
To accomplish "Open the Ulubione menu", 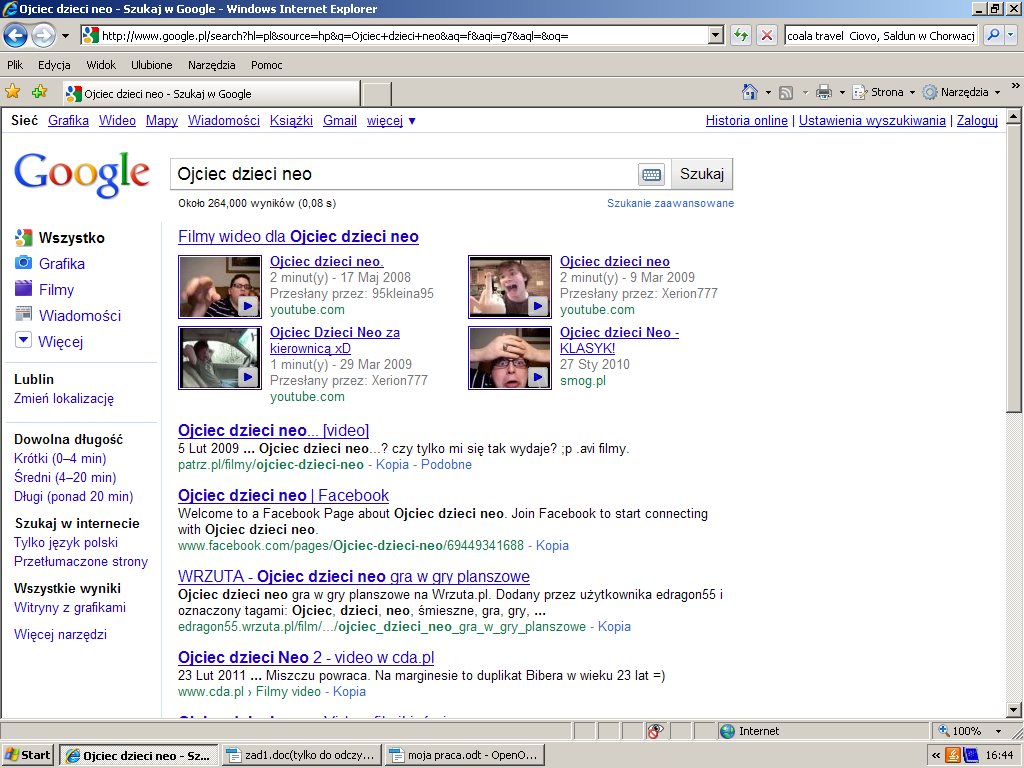I will (x=151, y=65).
